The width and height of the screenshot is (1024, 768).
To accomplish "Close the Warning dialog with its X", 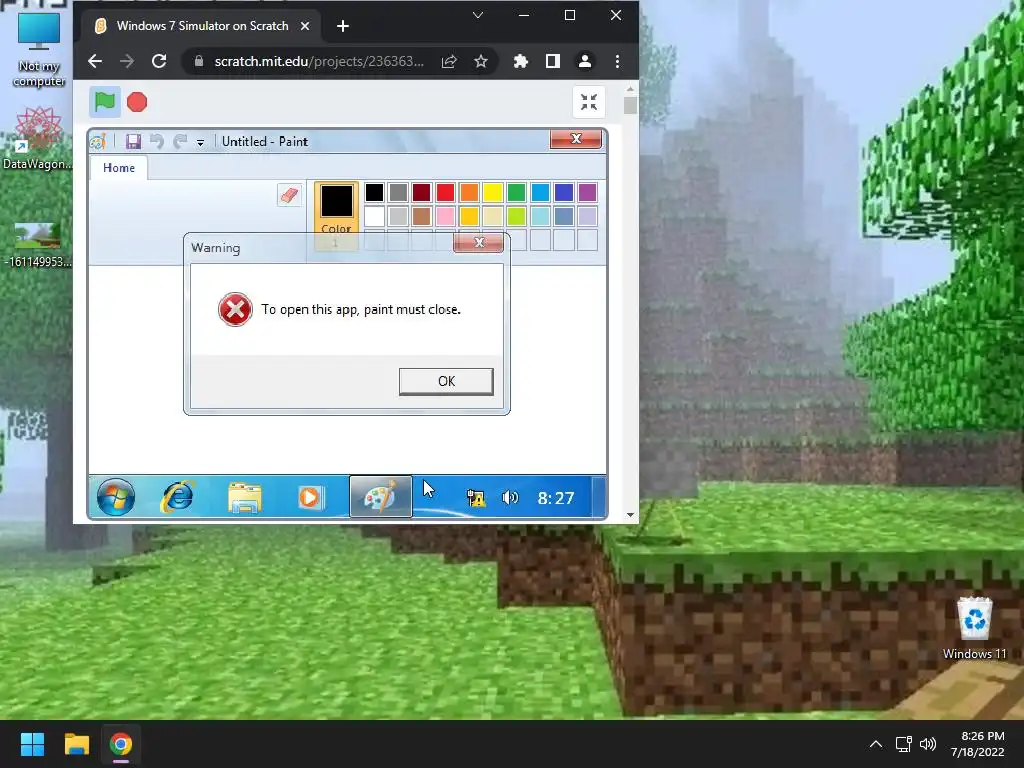I will tap(479, 242).
